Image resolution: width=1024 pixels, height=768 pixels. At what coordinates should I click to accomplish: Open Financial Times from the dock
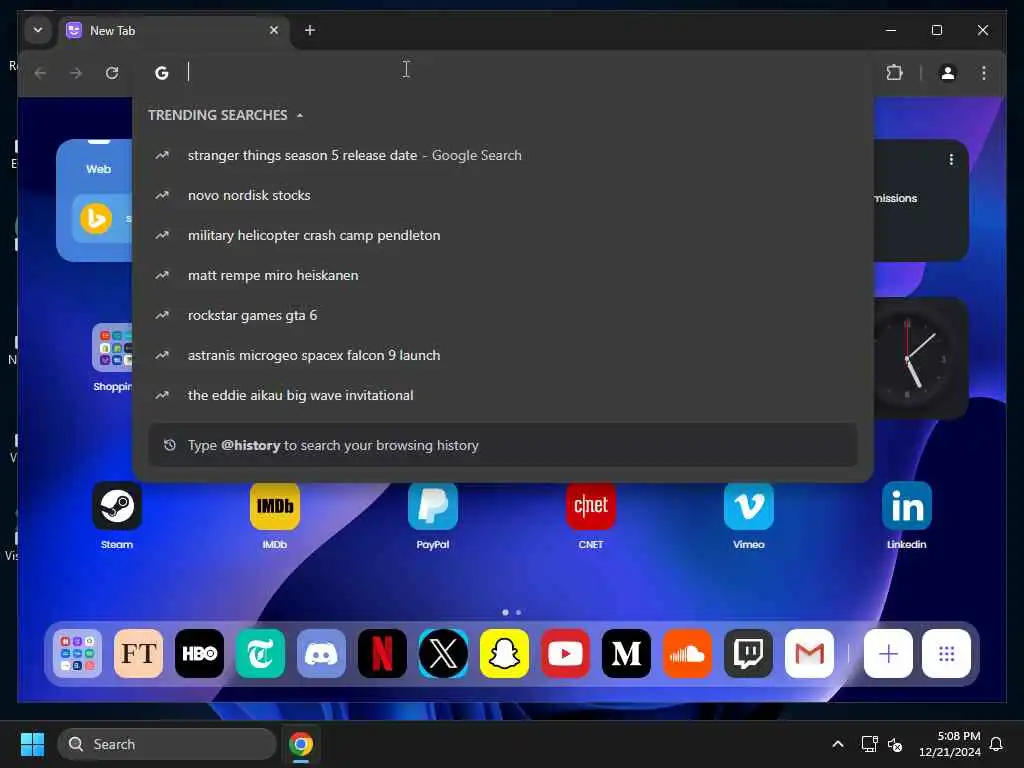(138, 654)
